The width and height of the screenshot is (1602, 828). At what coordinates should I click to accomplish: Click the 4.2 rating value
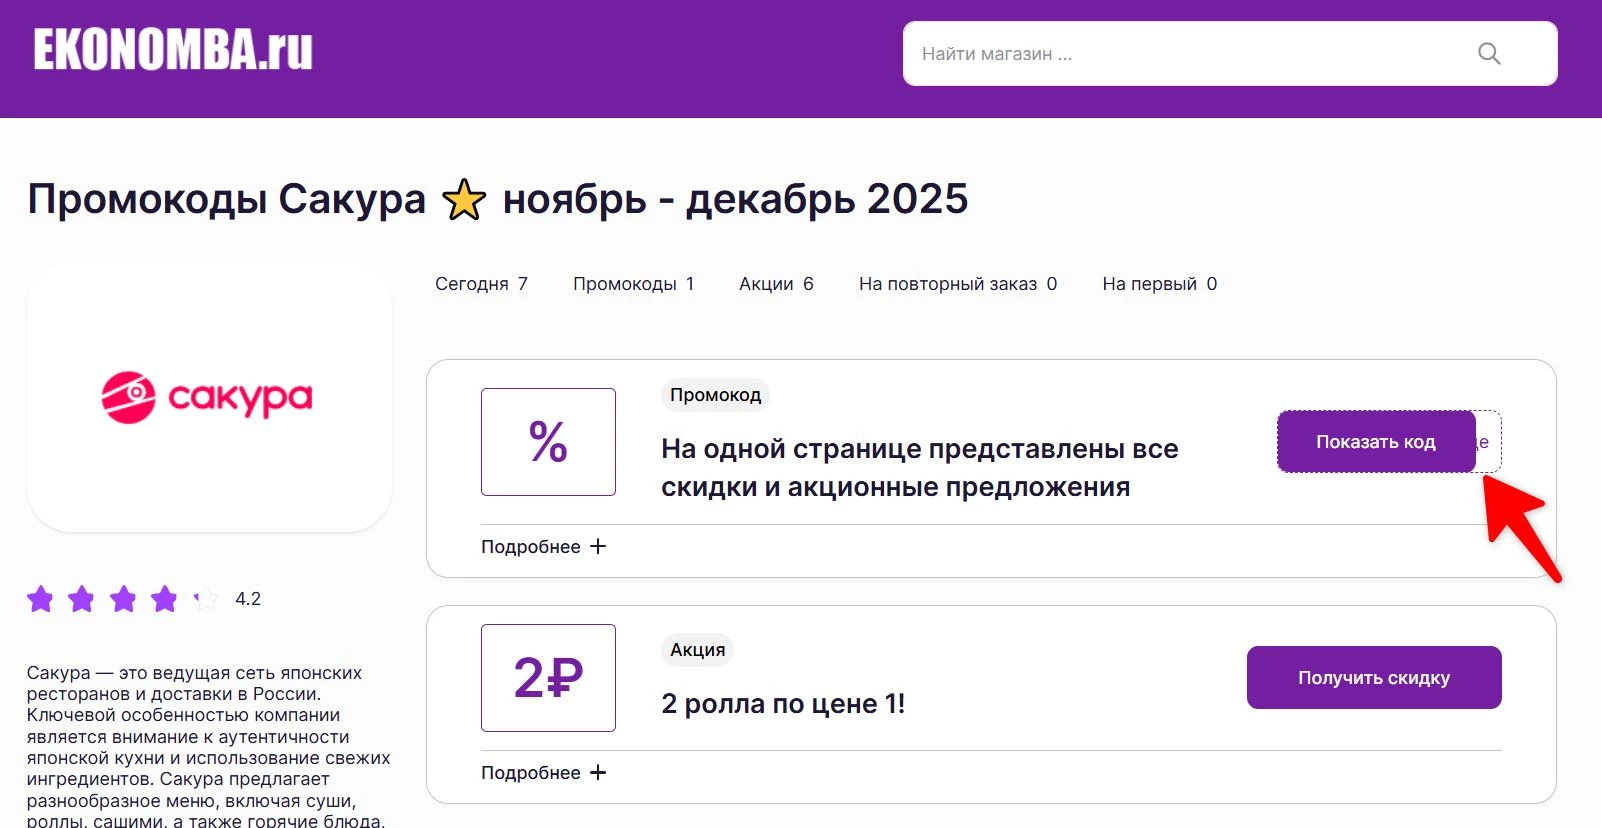247,599
